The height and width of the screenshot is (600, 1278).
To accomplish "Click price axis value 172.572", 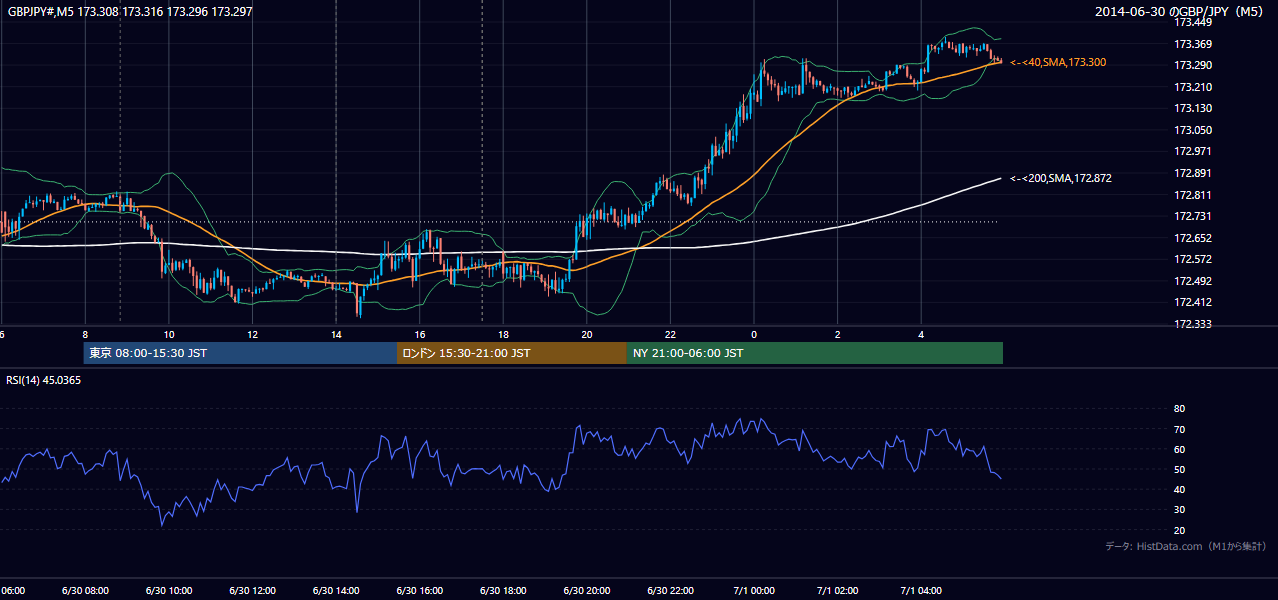I will [1193, 259].
